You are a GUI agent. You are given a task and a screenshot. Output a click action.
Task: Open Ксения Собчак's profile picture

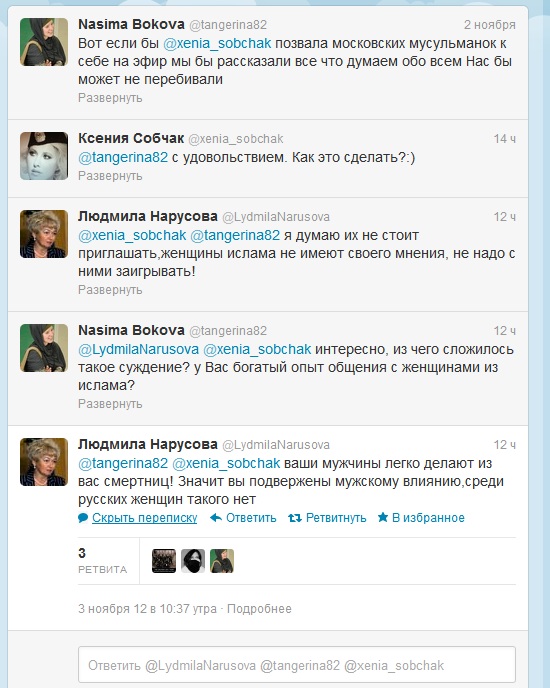pyautogui.click(x=44, y=156)
